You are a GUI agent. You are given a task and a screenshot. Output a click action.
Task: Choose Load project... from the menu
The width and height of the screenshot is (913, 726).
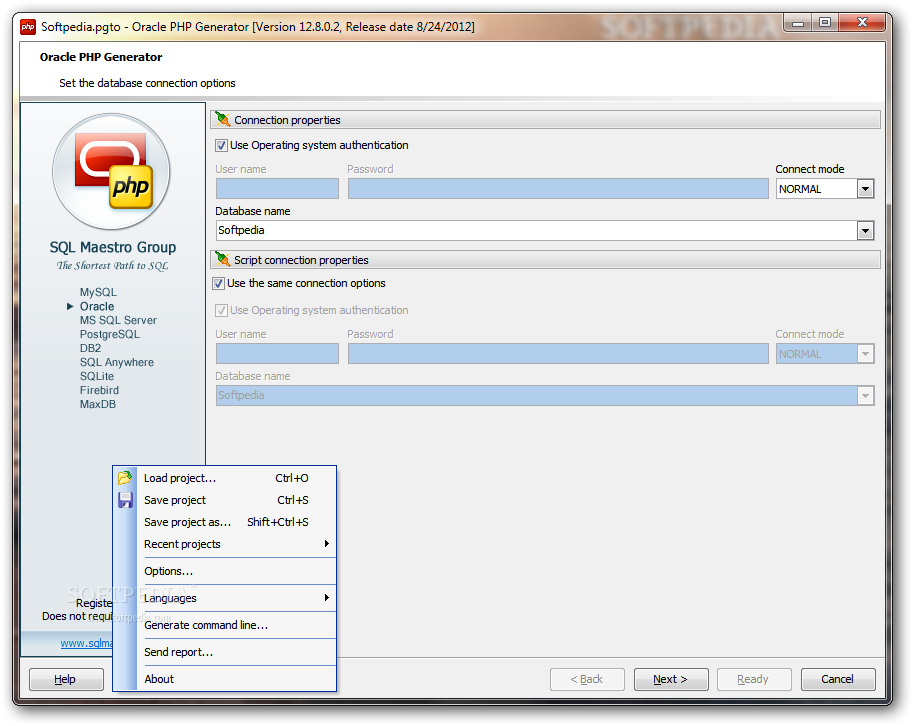pyautogui.click(x=225, y=478)
